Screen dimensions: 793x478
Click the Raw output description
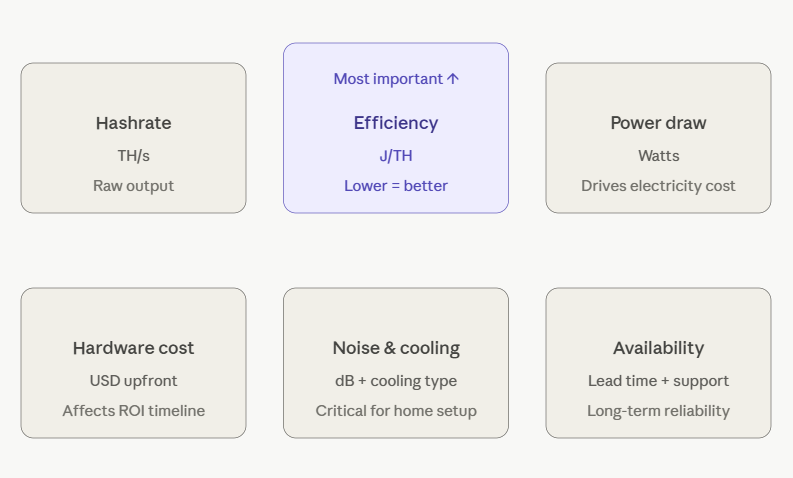134,186
